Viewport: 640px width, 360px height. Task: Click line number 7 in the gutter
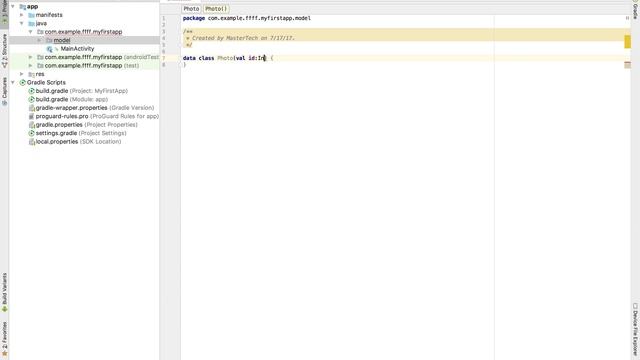(164, 58)
